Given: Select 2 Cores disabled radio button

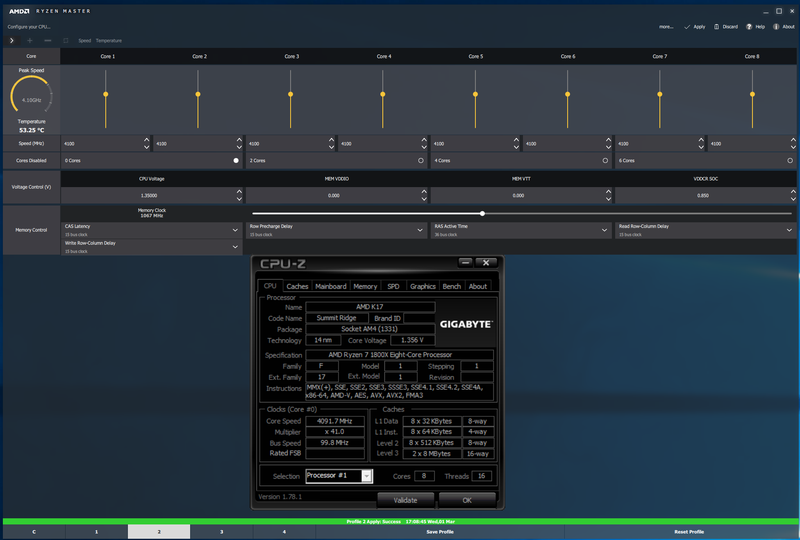Looking at the screenshot, I should click(x=421, y=160).
